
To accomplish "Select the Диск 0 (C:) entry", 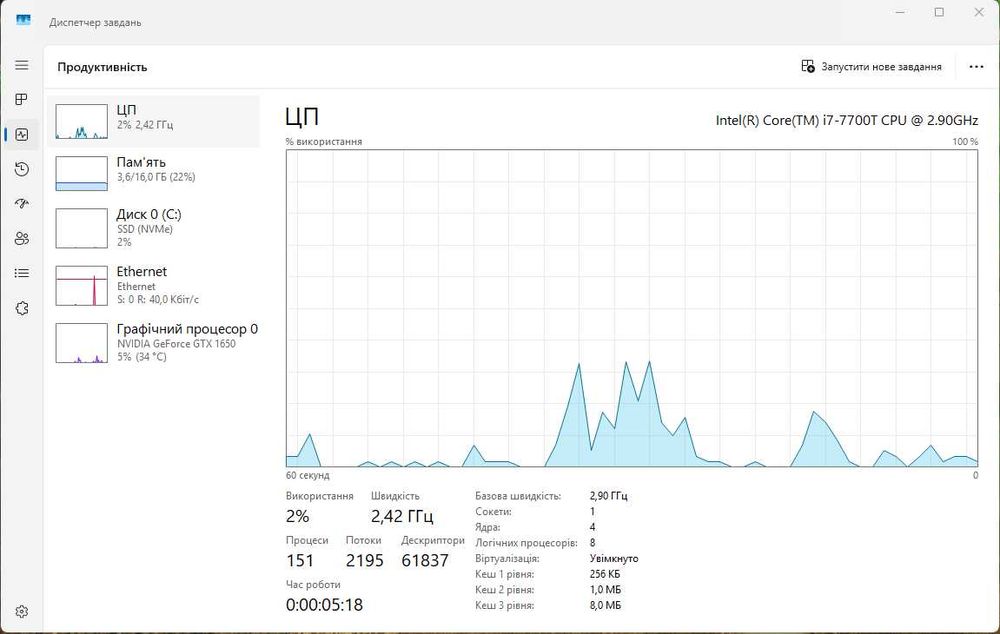I will [x=154, y=228].
